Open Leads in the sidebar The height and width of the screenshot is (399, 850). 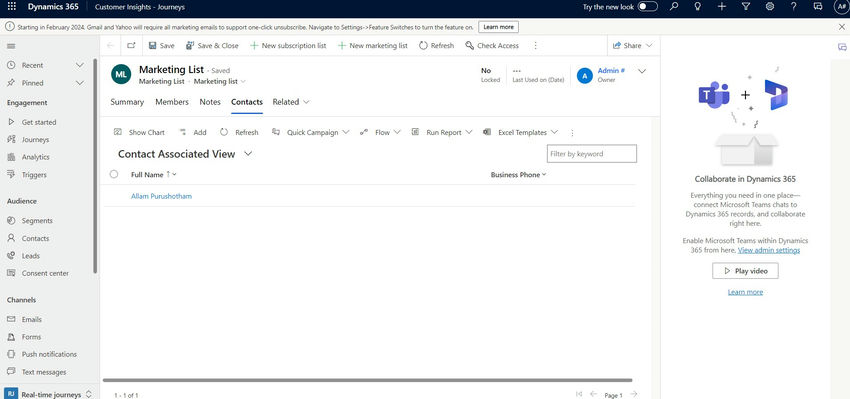click(x=30, y=255)
